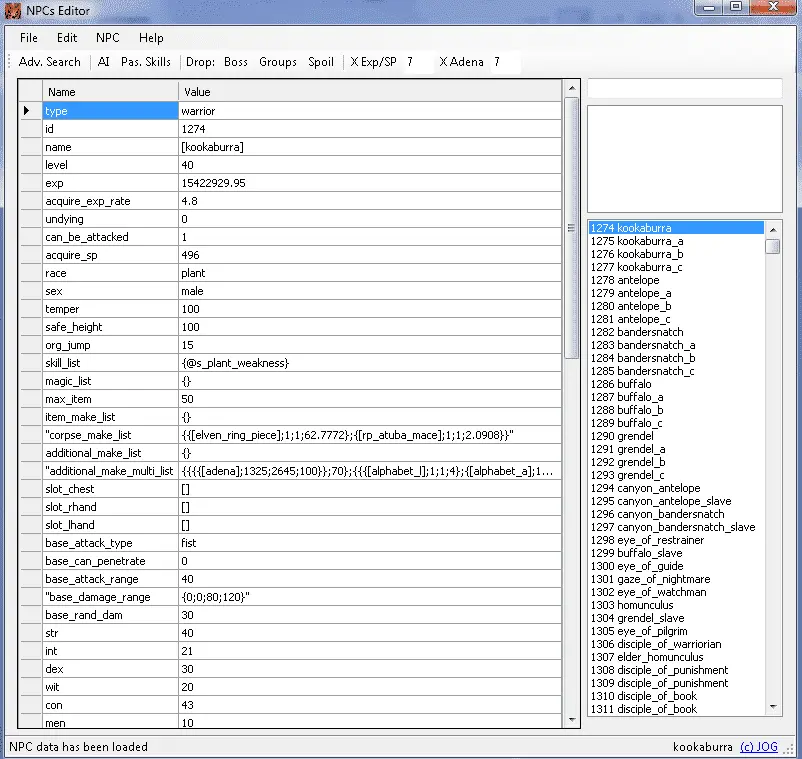The width and height of the screenshot is (802, 759).
Task: Click the search box above NPC list
Action: [x=684, y=89]
